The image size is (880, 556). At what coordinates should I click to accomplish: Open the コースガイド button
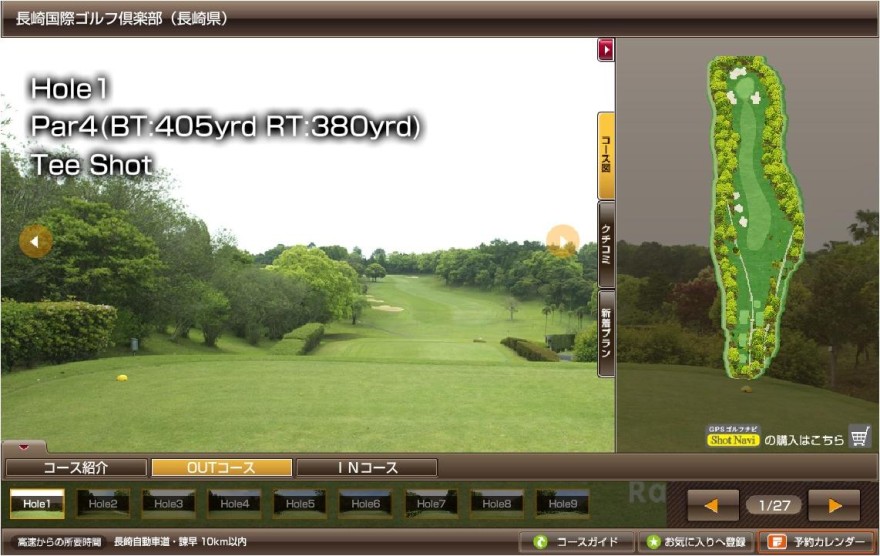pos(576,542)
